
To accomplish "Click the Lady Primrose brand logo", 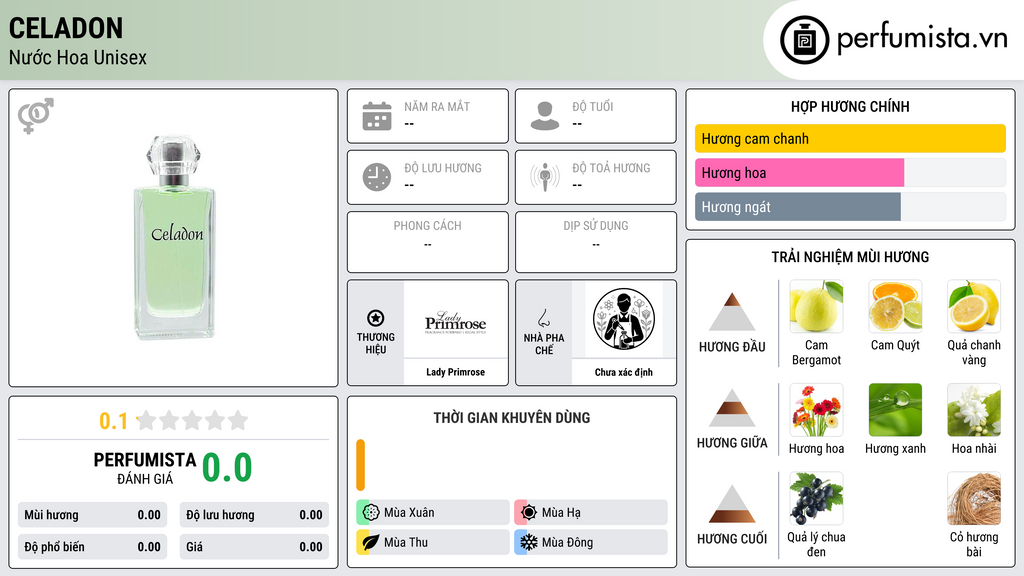I will [x=455, y=320].
